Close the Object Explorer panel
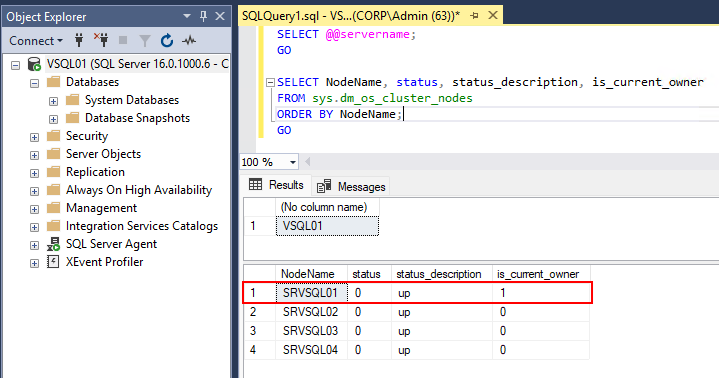The image size is (719, 378). [x=220, y=16]
